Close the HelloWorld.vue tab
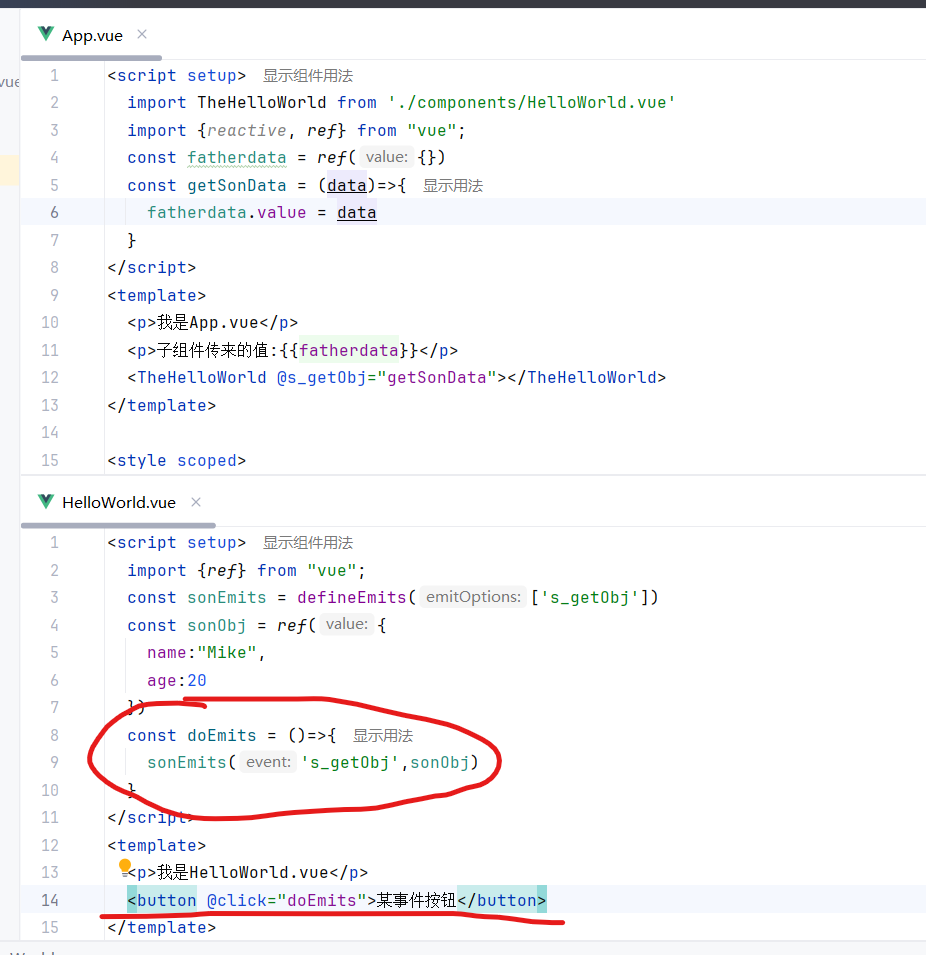Screen dimensions: 926x955 point(196,502)
